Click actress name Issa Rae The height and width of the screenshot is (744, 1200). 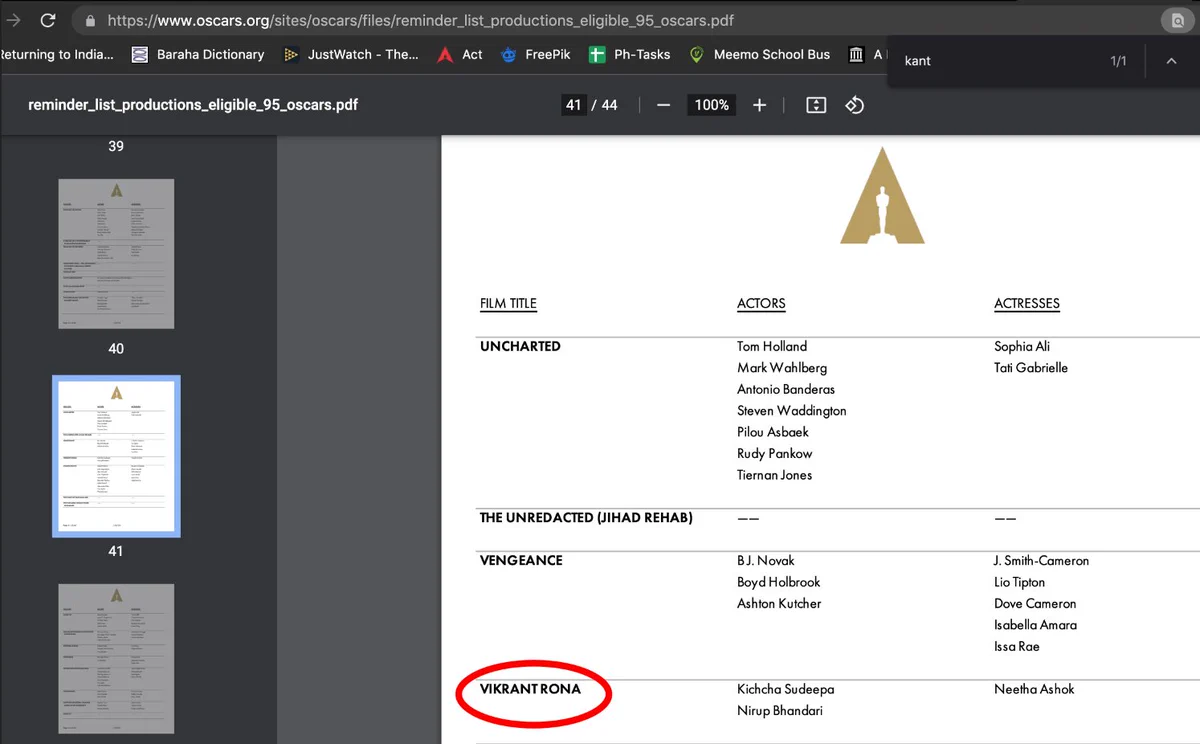coord(1017,647)
